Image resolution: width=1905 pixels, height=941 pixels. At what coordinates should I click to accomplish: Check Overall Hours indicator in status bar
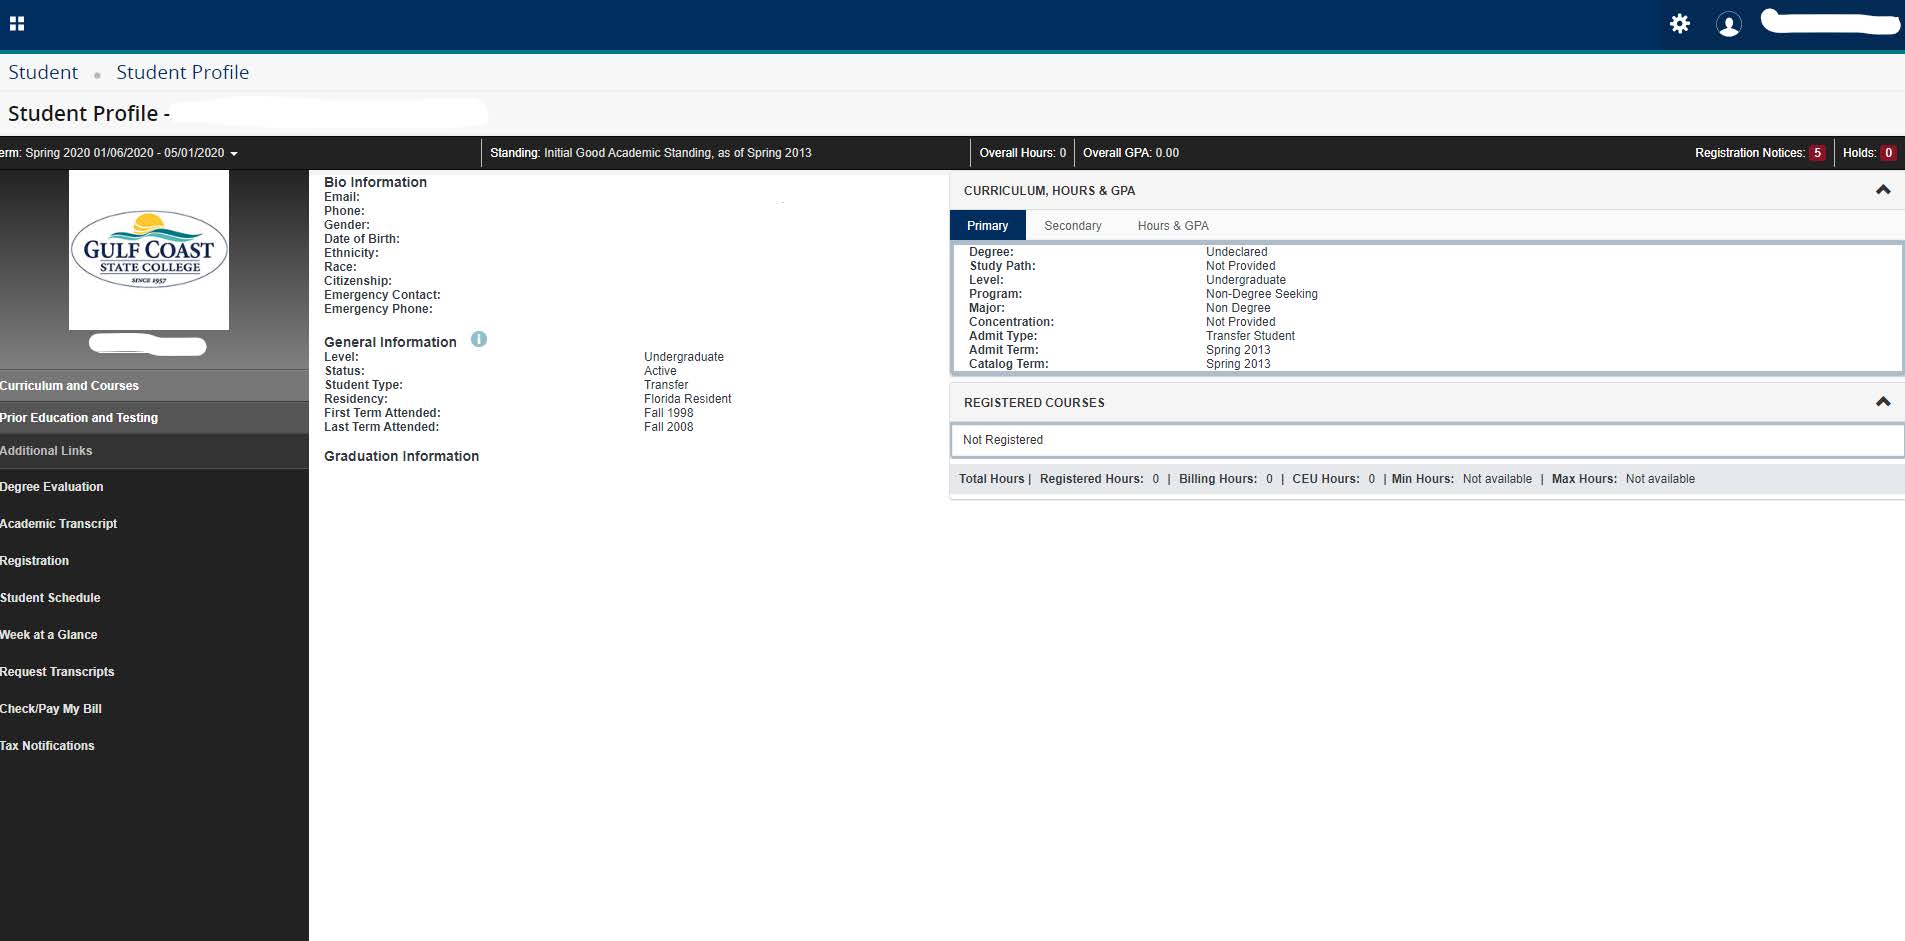pos(1023,152)
